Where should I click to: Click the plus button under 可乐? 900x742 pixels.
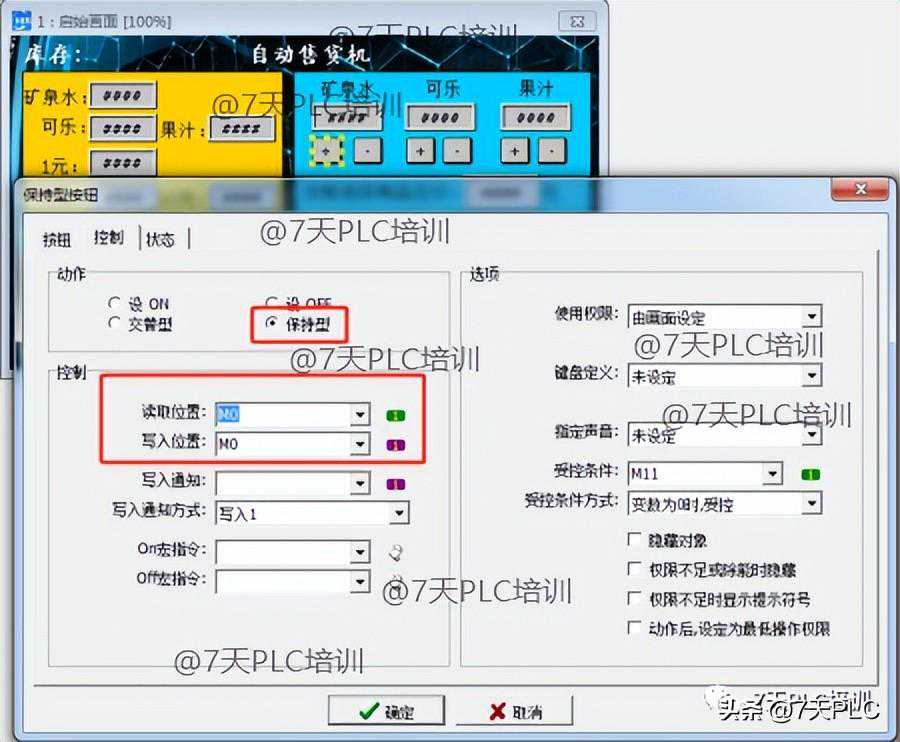point(419,150)
